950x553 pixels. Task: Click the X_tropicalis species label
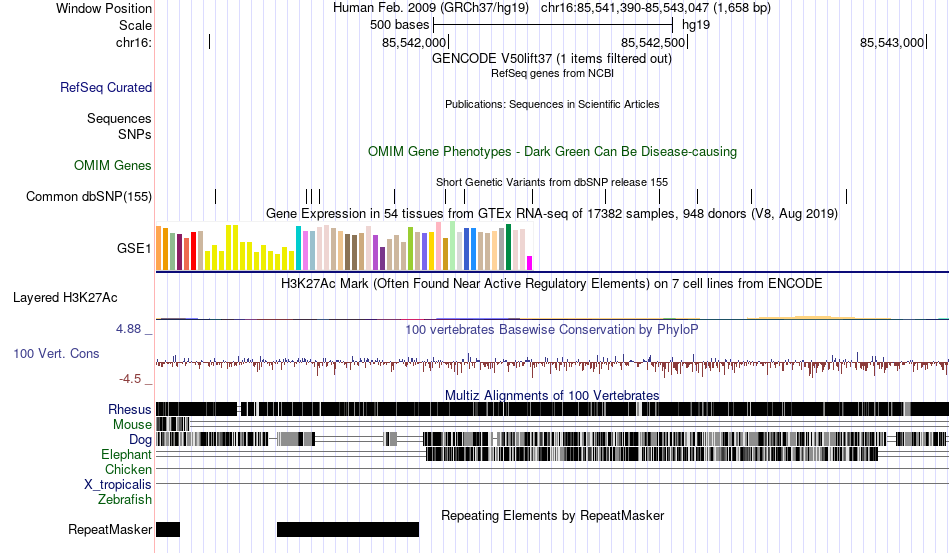click(118, 485)
